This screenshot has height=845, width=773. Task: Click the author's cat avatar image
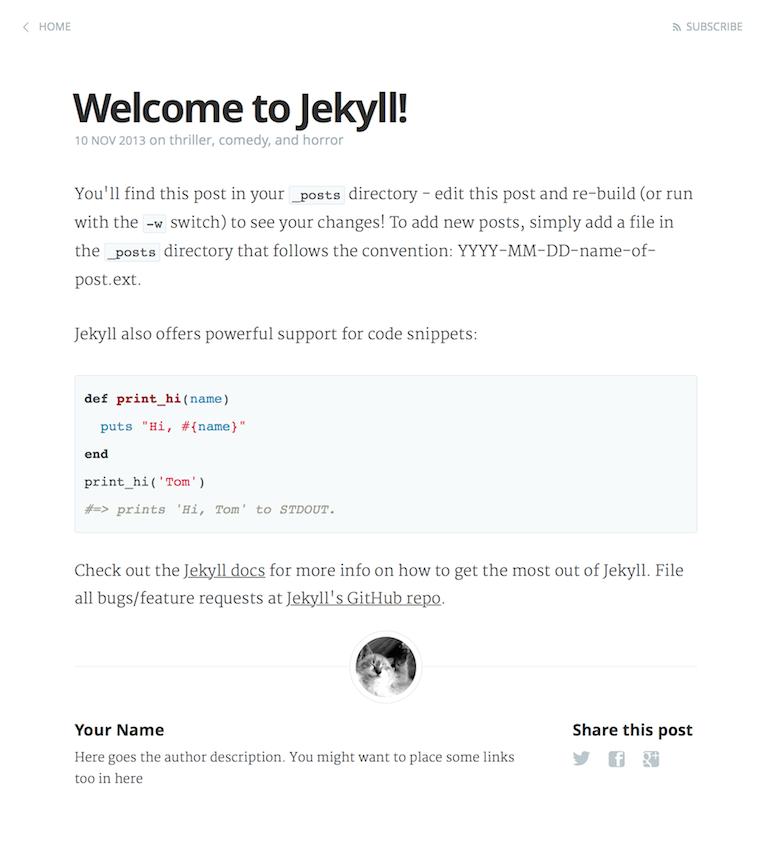click(x=386, y=667)
